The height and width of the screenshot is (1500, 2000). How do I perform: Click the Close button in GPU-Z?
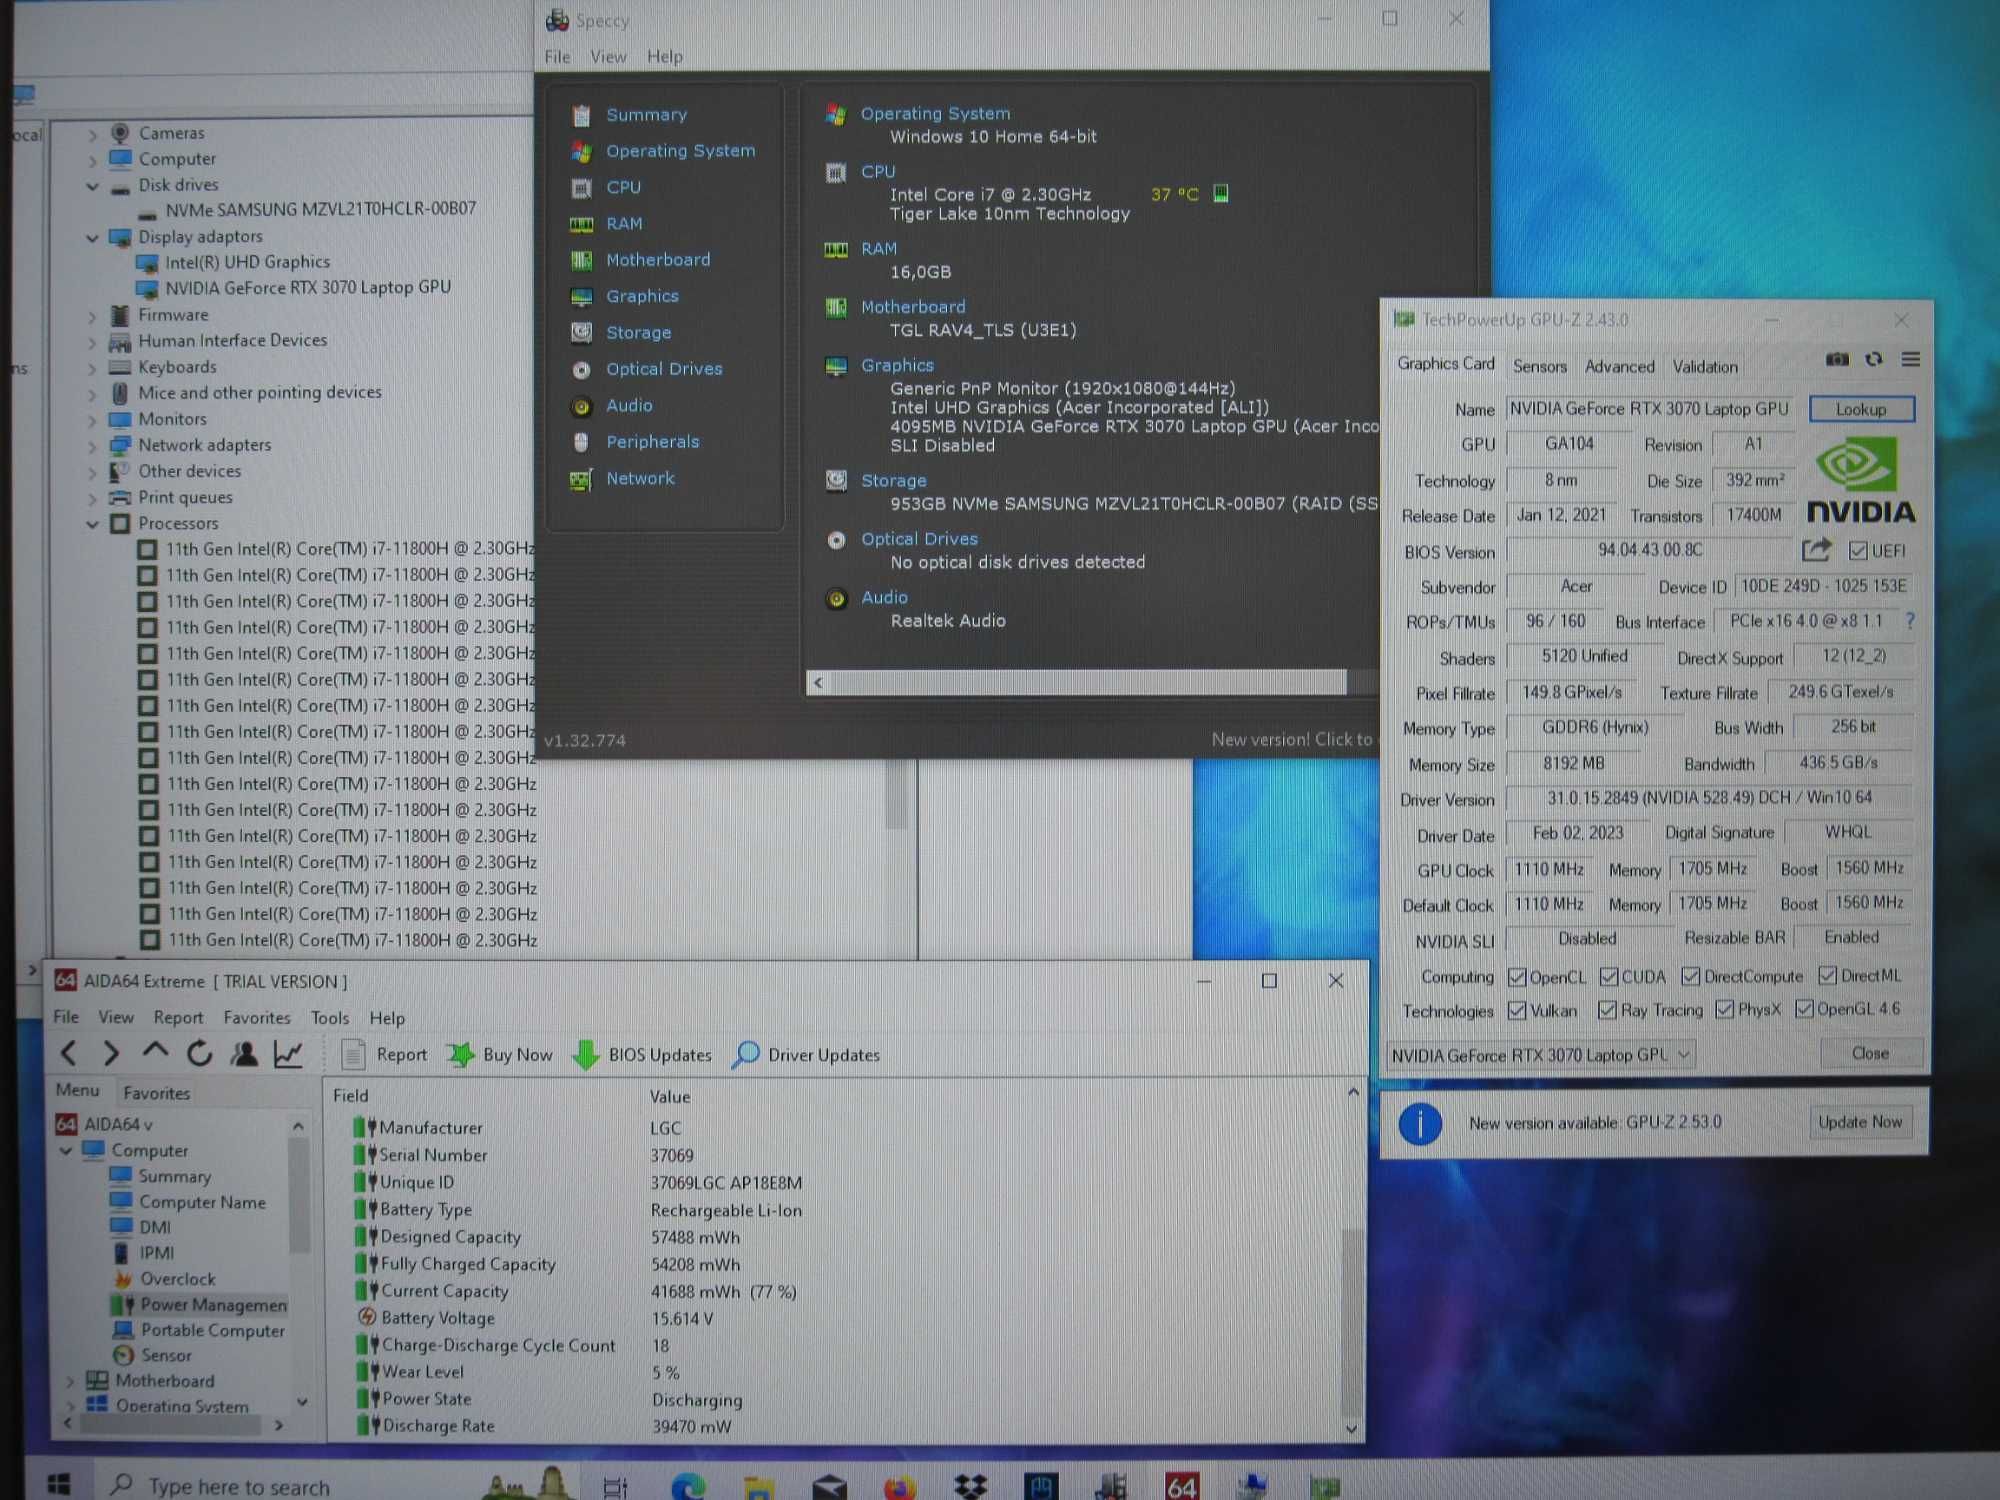tap(1870, 1053)
